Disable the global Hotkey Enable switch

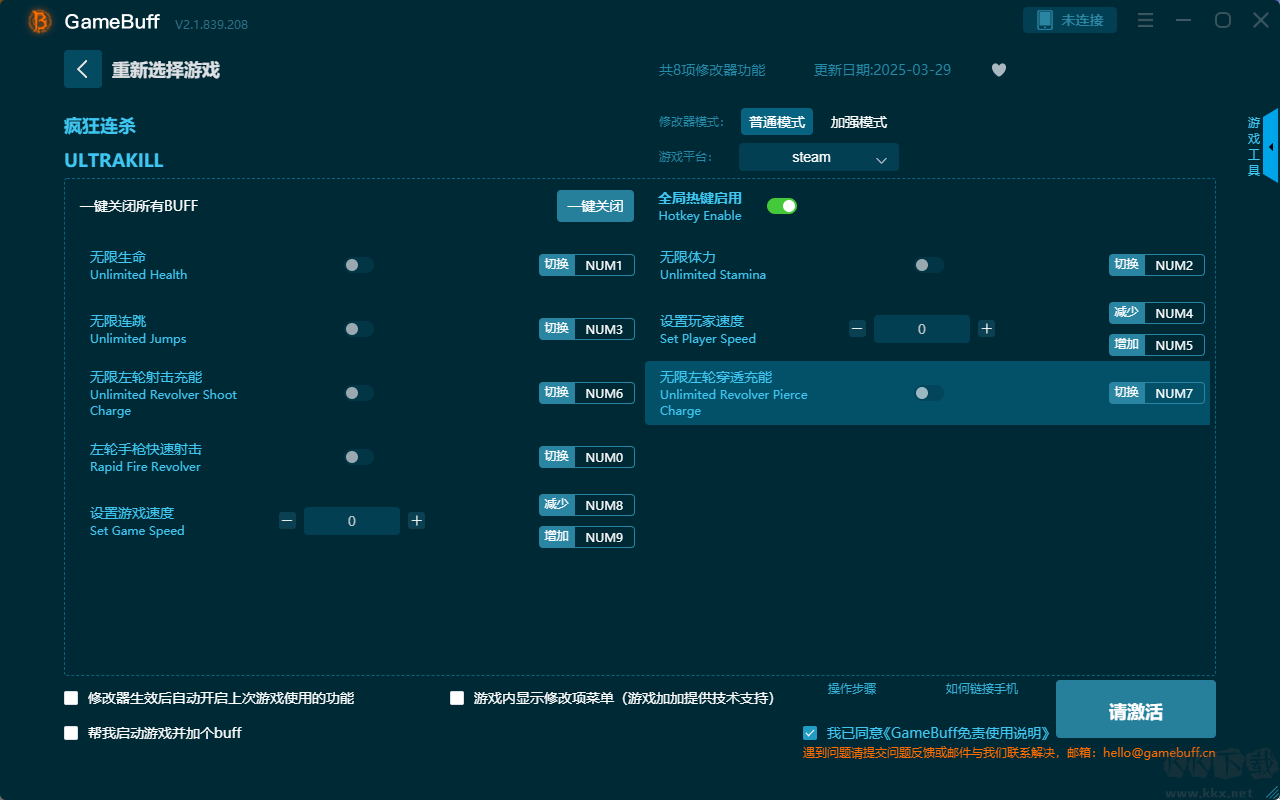point(782,206)
